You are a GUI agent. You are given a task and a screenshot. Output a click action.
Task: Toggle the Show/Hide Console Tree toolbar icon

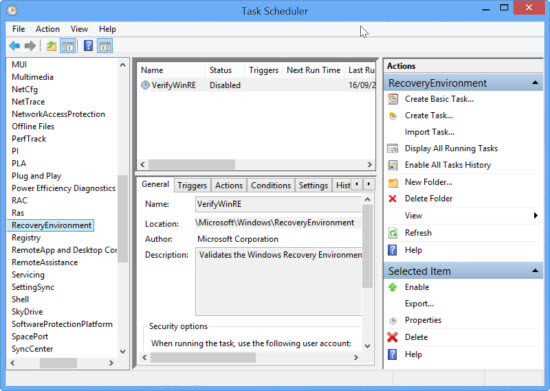coord(68,46)
